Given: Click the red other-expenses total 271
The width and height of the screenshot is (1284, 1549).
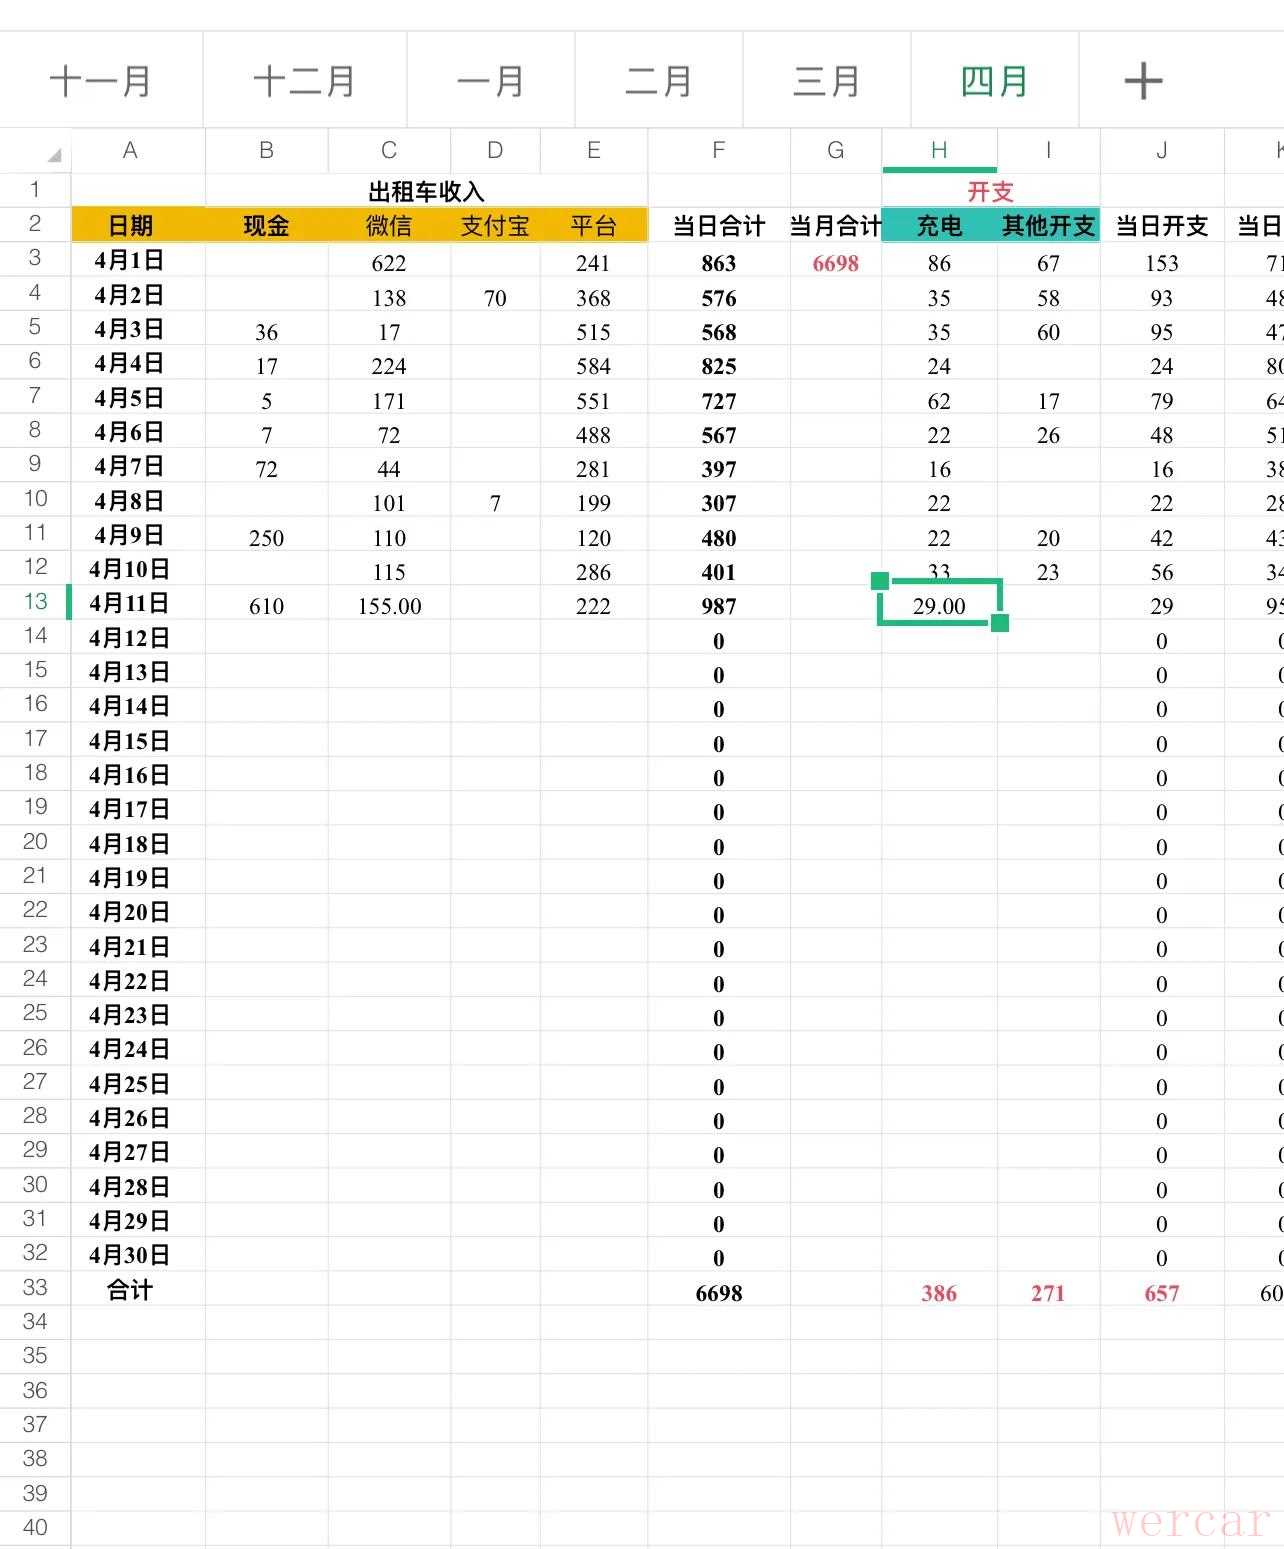Looking at the screenshot, I should click(x=1048, y=1293).
